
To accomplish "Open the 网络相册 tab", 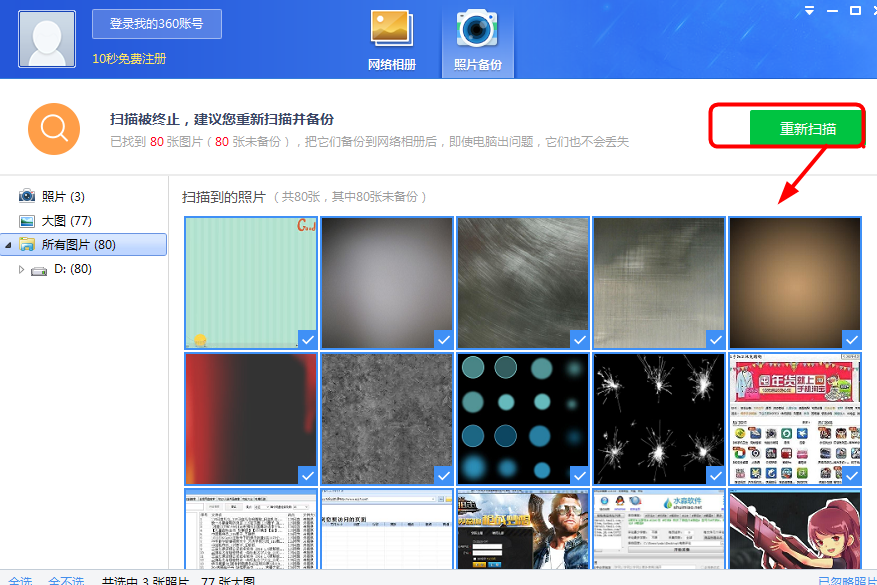I will click(392, 40).
